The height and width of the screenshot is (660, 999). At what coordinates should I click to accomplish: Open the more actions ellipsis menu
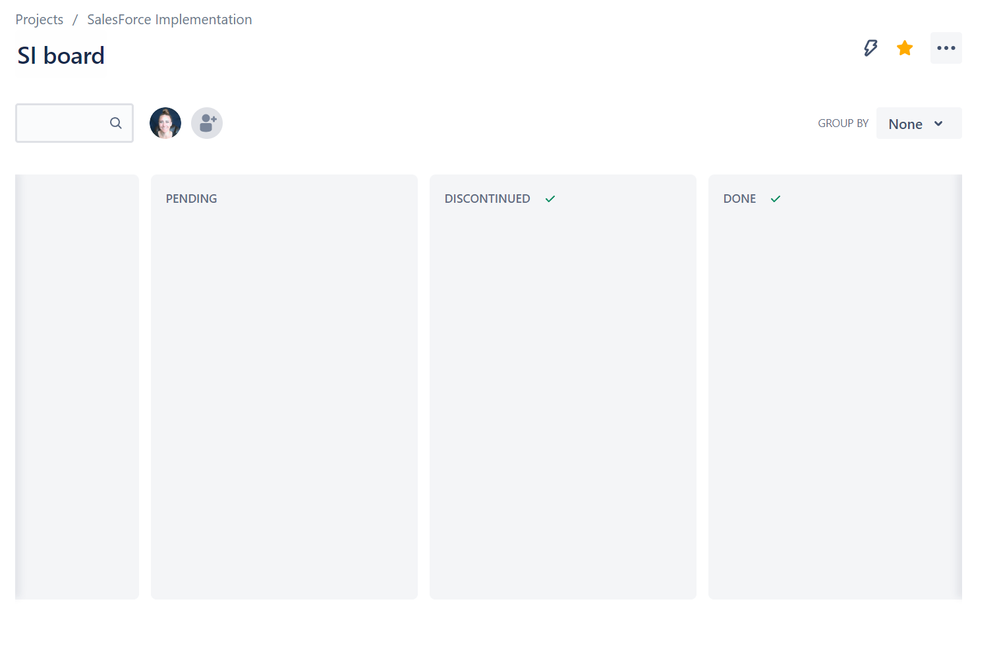(945, 47)
